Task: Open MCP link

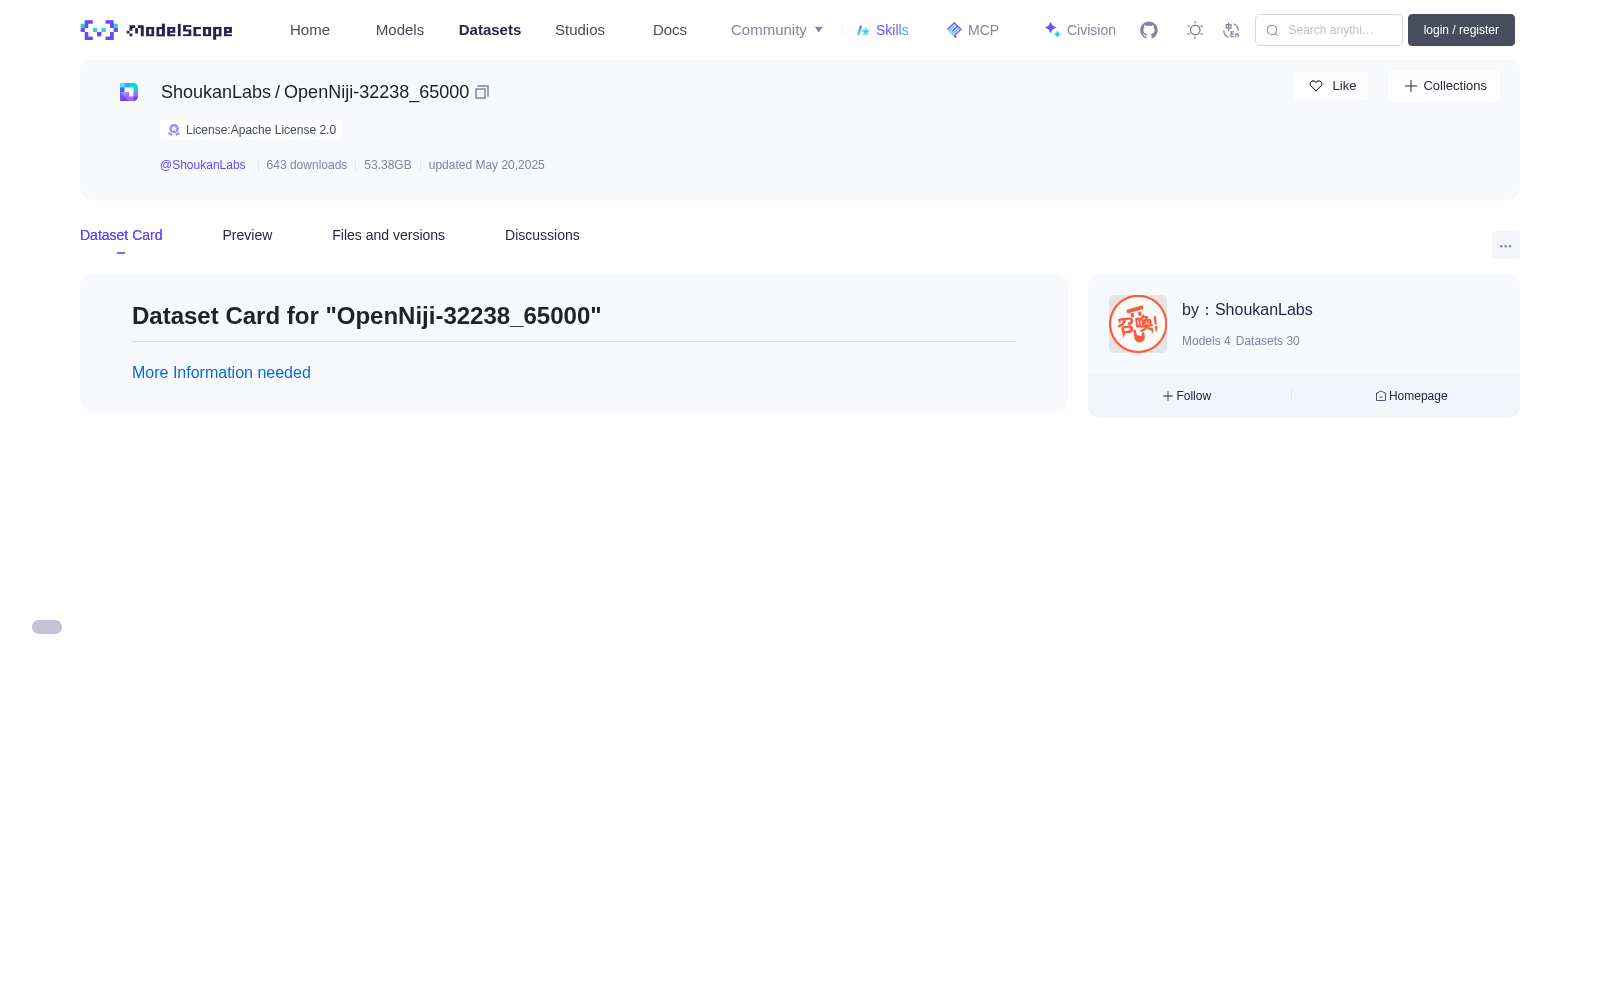Action: coord(972,30)
